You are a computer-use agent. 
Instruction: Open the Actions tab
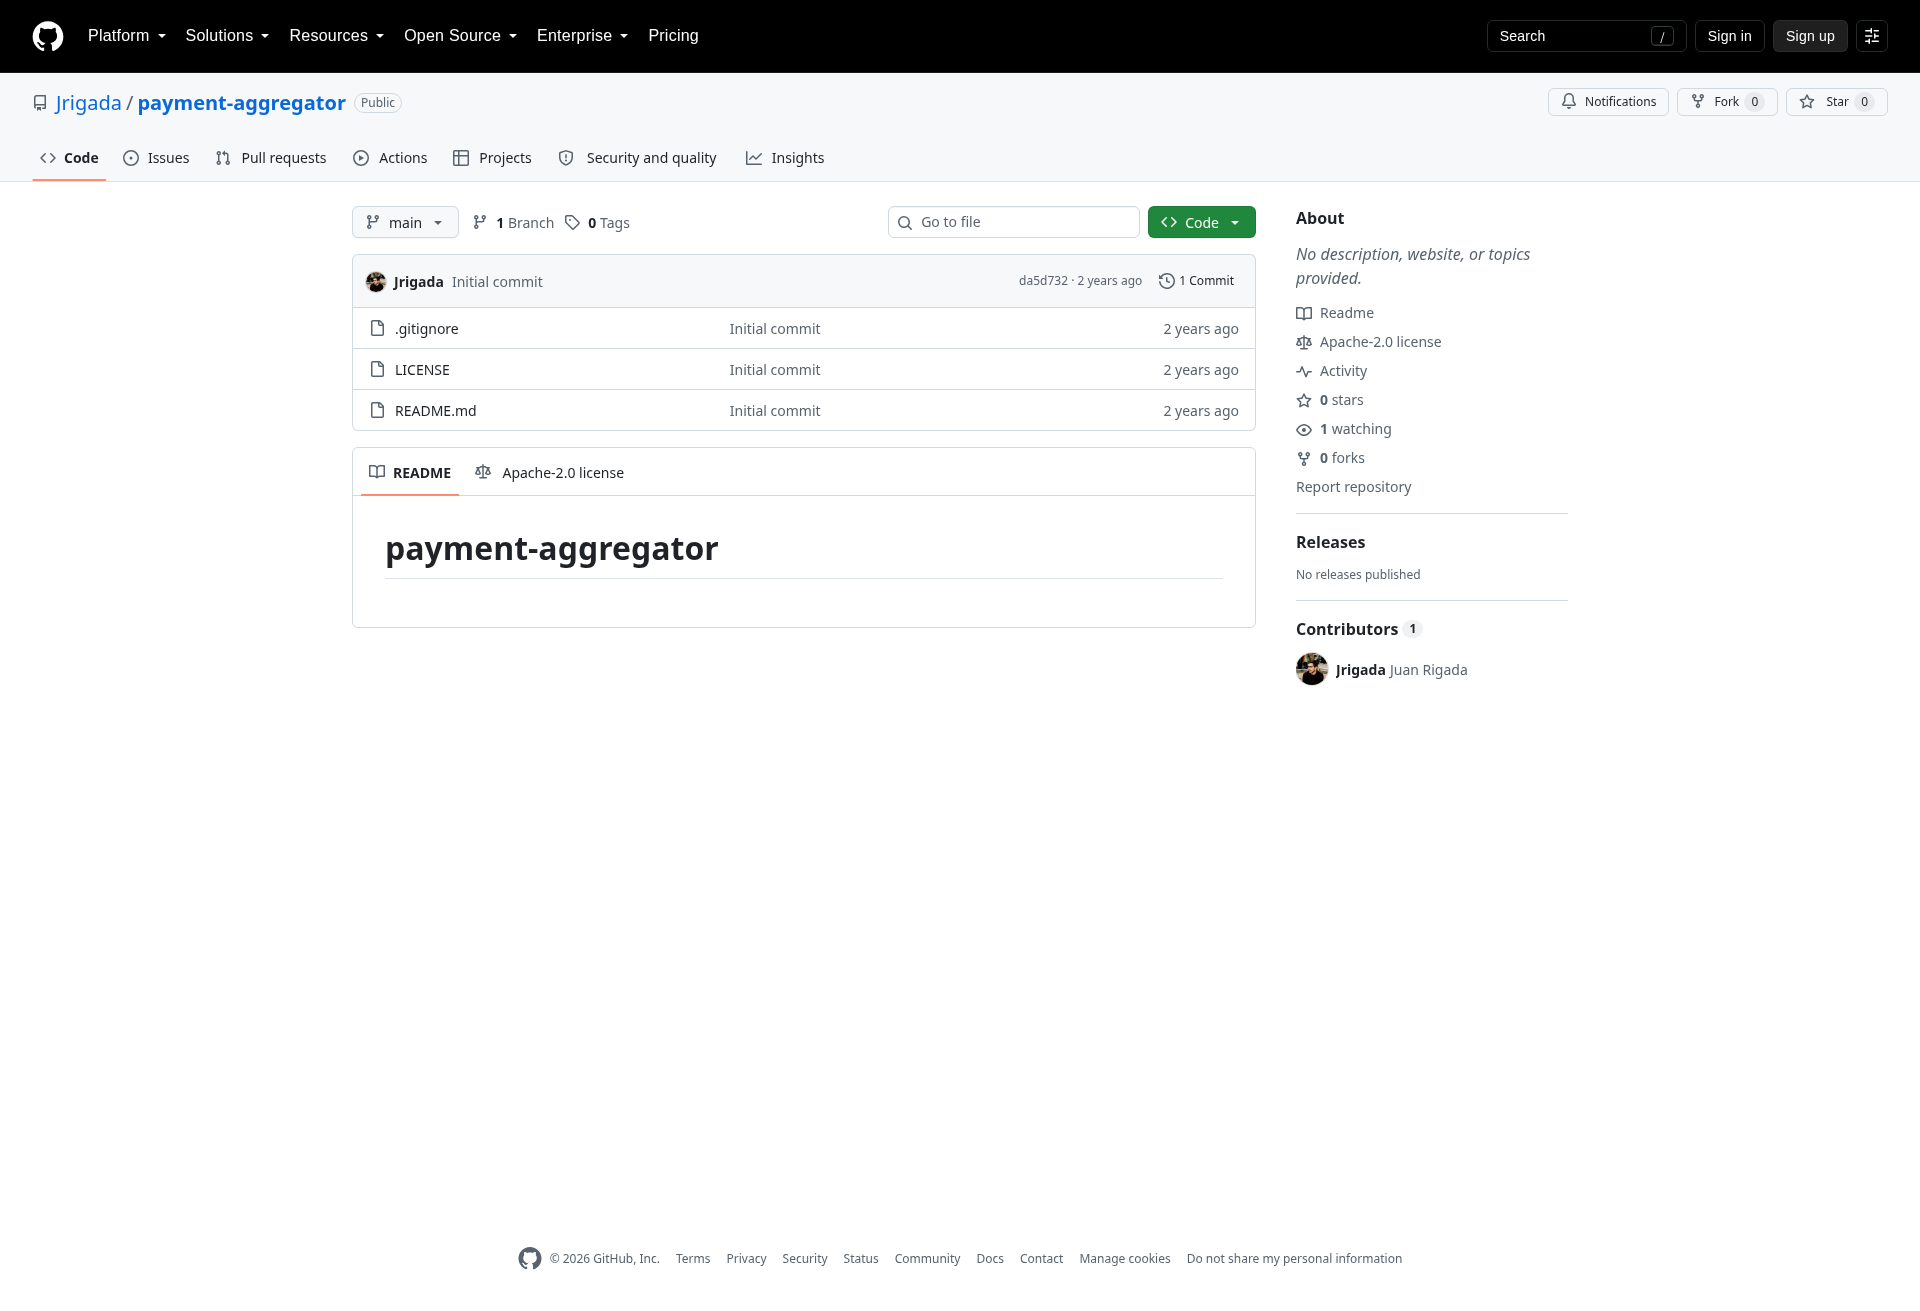(x=390, y=158)
